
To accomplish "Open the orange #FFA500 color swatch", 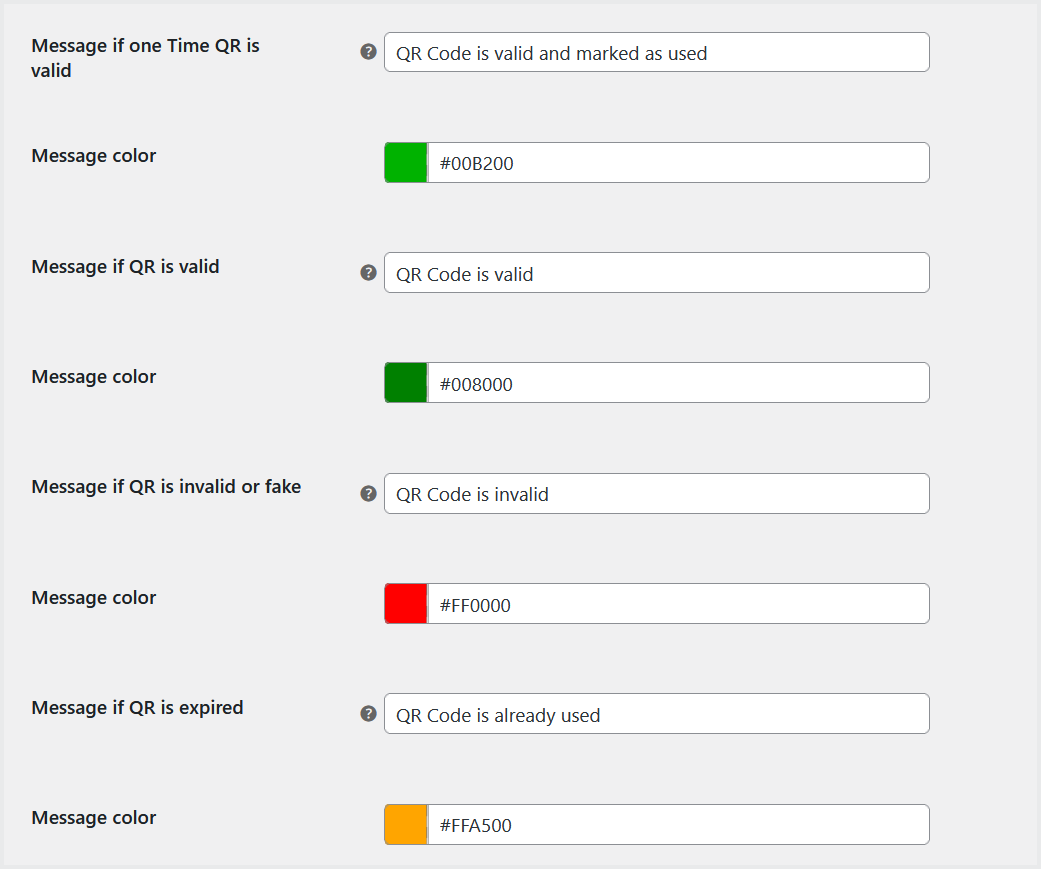I will pyautogui.click(x=406, y=825).
